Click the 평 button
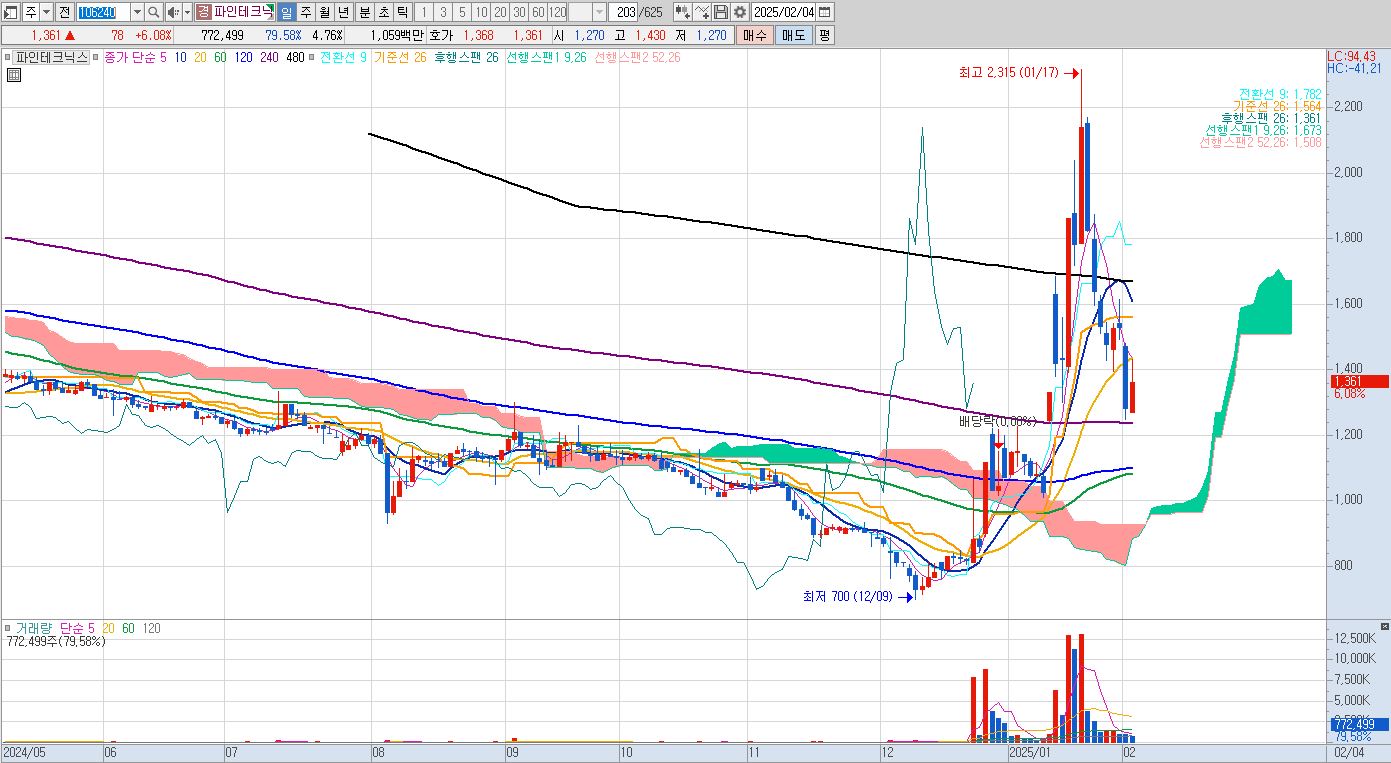The image size is (1391, 763). tap(824, 35)
